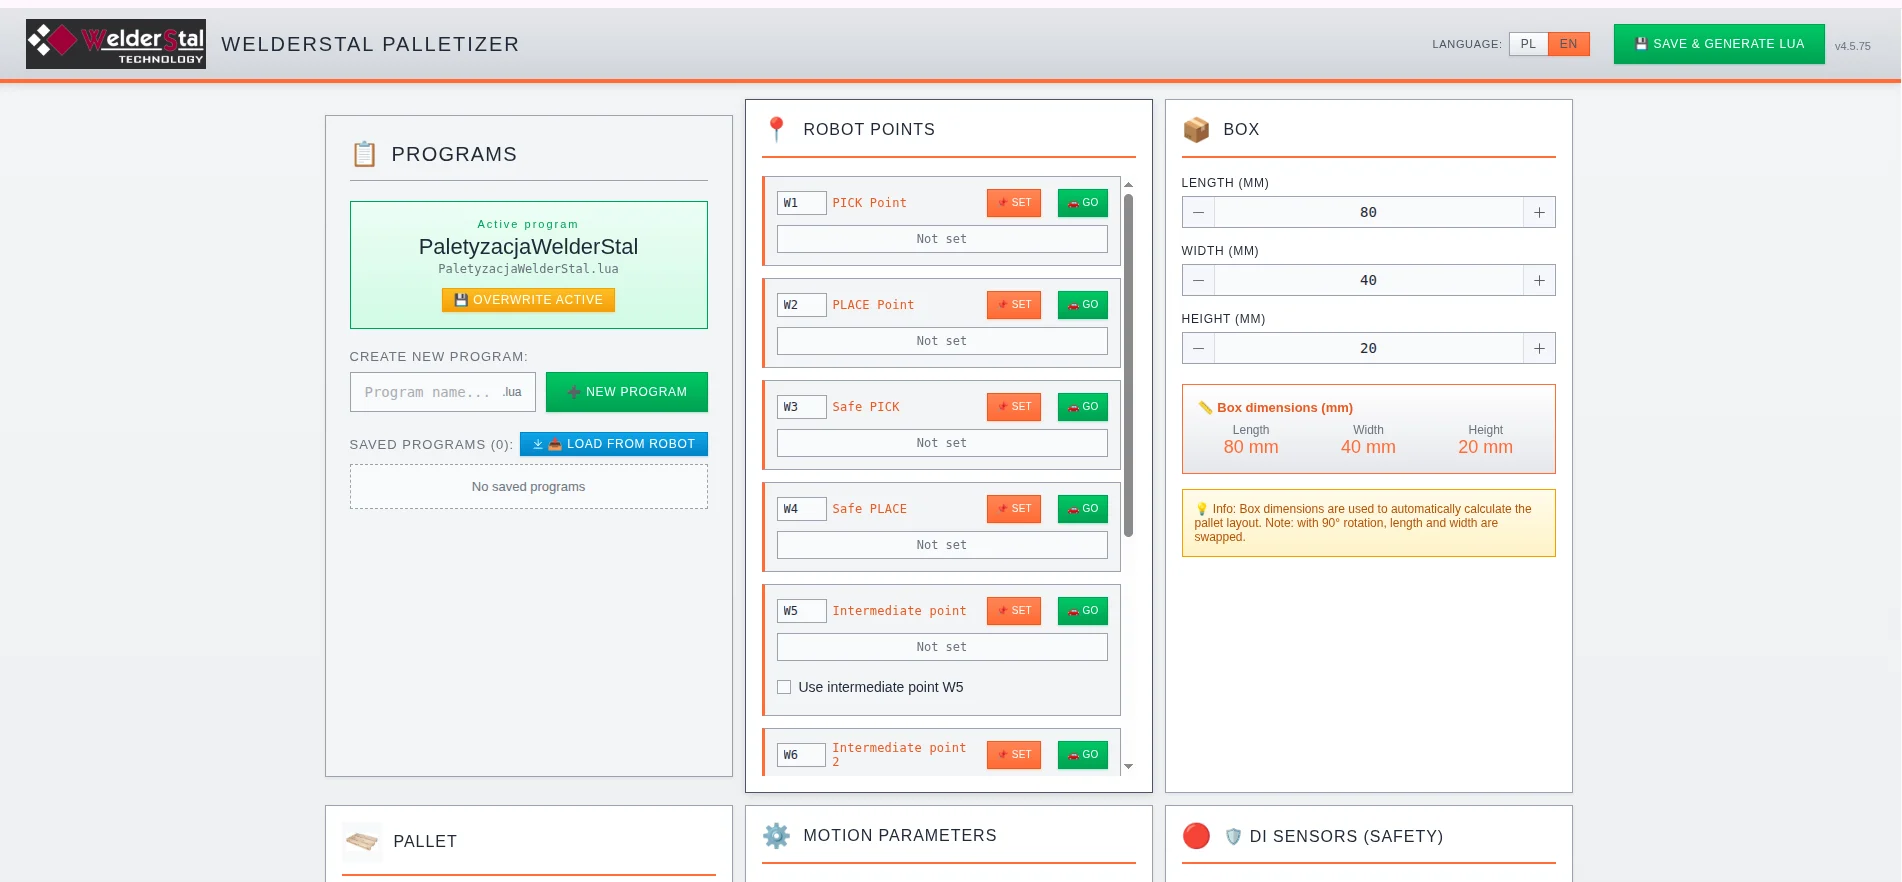Click the W1 PICK Point coordinates field
The image size is (1902, 882).
942,239
